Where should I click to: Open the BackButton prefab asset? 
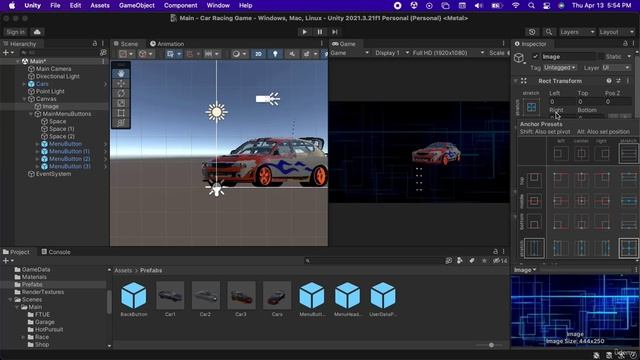coord(134,299)
